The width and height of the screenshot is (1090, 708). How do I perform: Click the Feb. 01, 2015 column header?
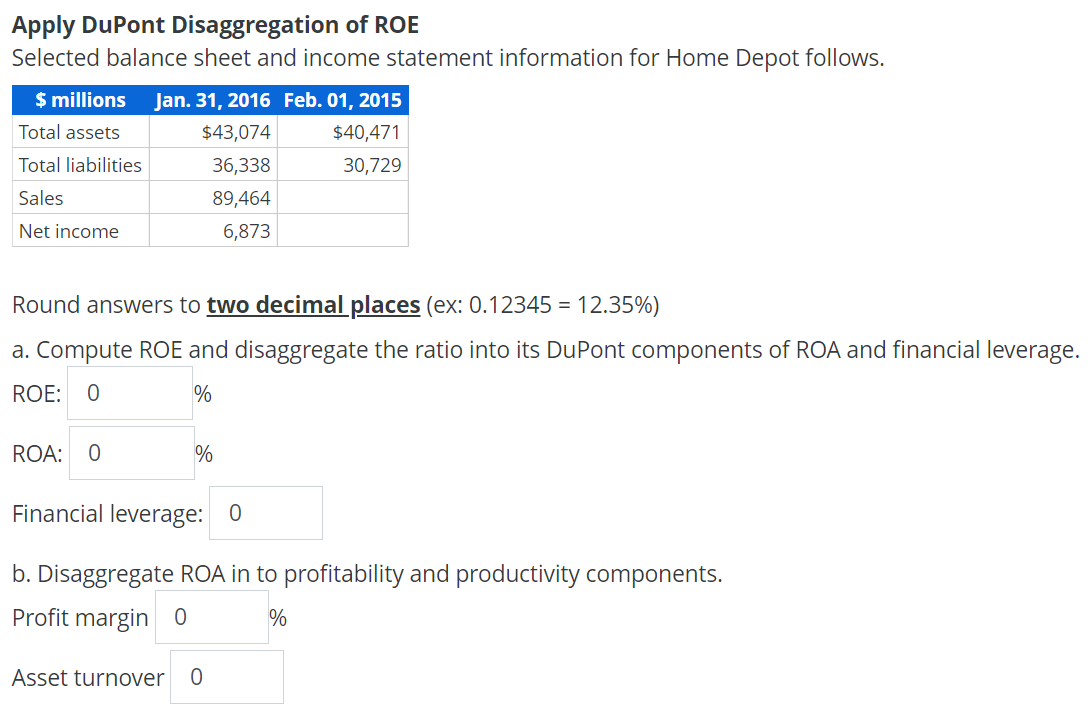[343, 99]
